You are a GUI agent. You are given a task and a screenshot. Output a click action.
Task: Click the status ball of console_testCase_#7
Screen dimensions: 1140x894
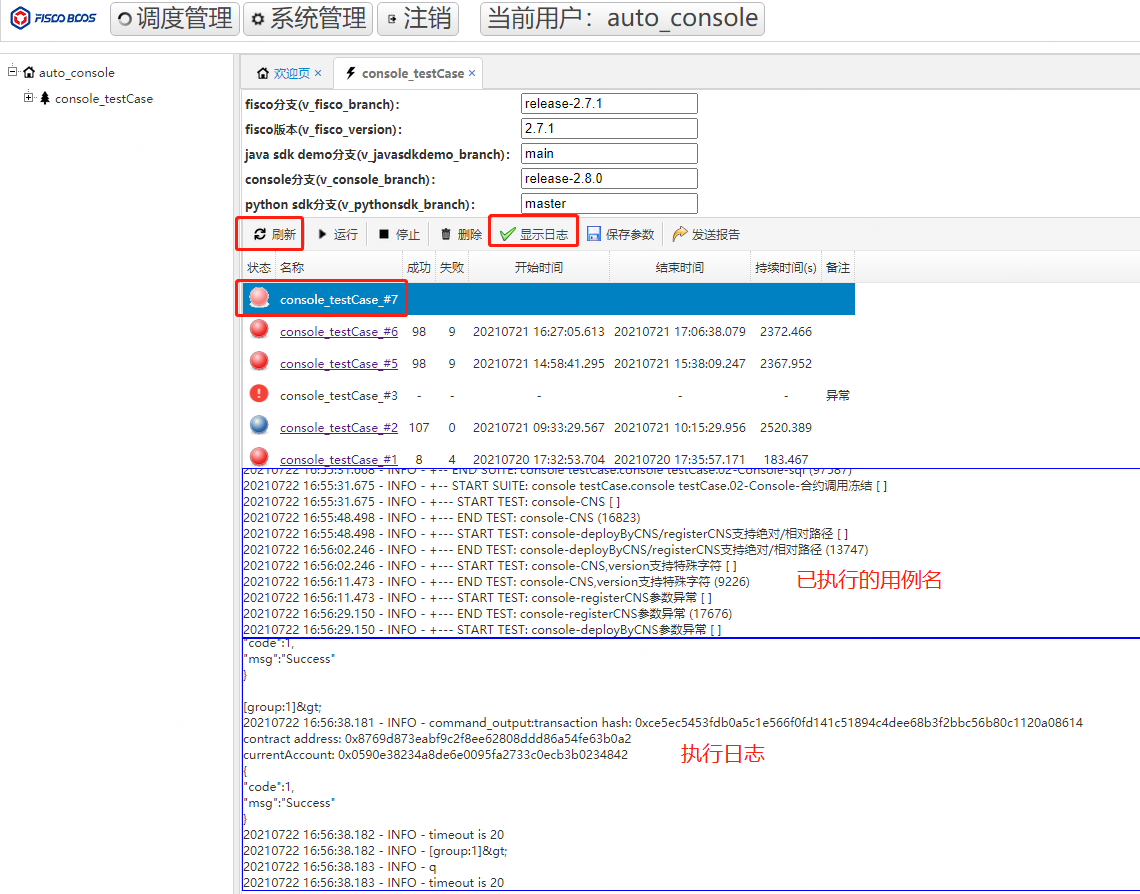259,297
